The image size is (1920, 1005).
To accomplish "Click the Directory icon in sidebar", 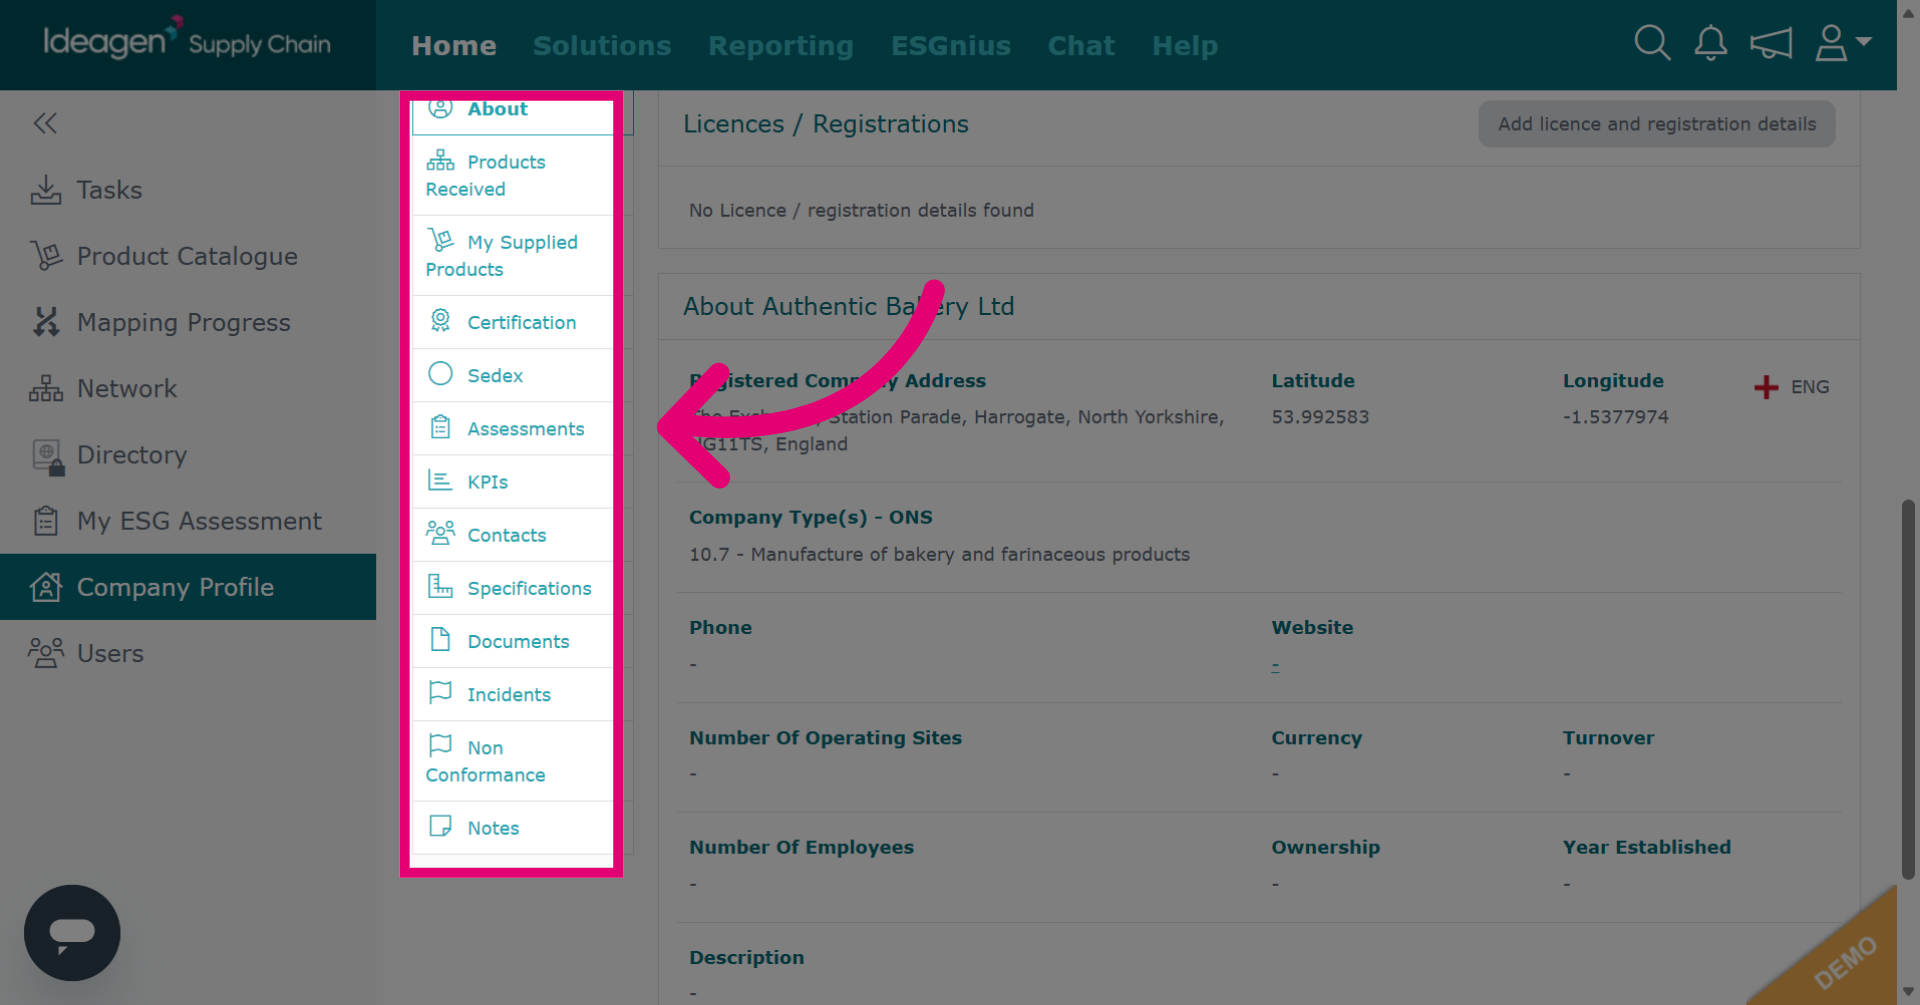I will click(48, 456).
